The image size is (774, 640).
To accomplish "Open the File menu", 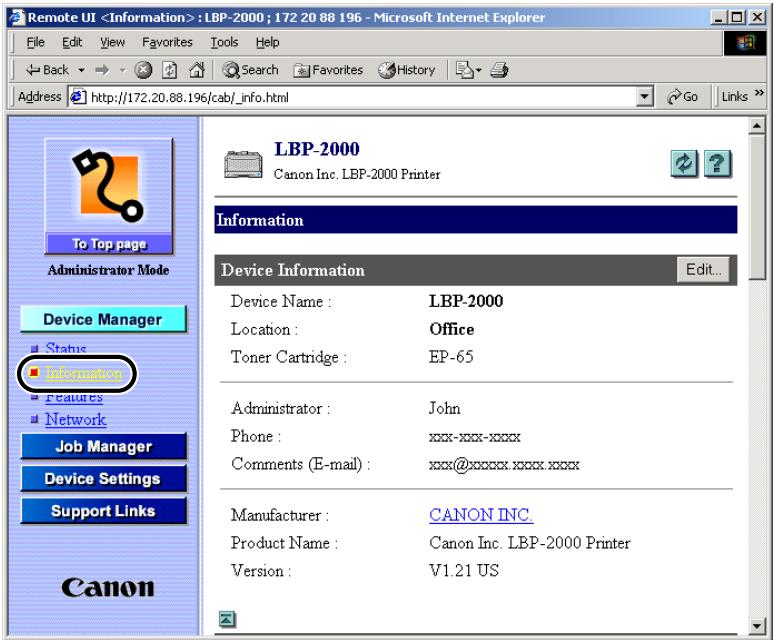I will coord(35,42).
